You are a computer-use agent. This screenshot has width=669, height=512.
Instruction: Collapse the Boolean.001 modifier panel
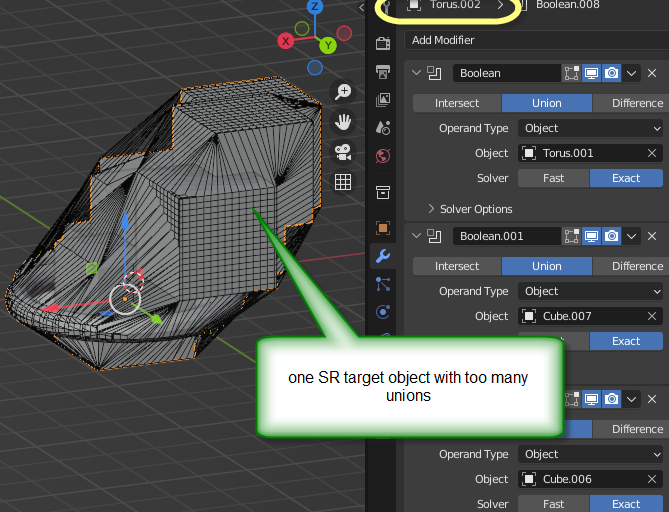click(x=416, y=236)
